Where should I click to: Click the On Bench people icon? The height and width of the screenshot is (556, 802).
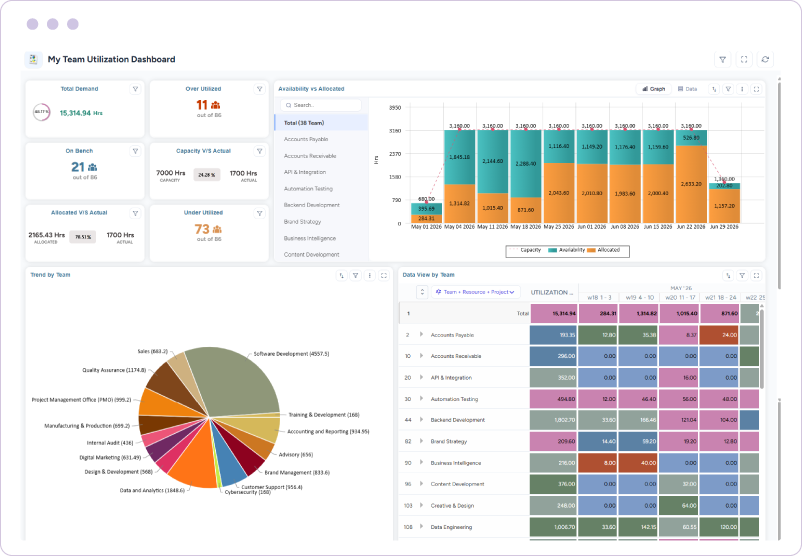(x=93, y=167)
